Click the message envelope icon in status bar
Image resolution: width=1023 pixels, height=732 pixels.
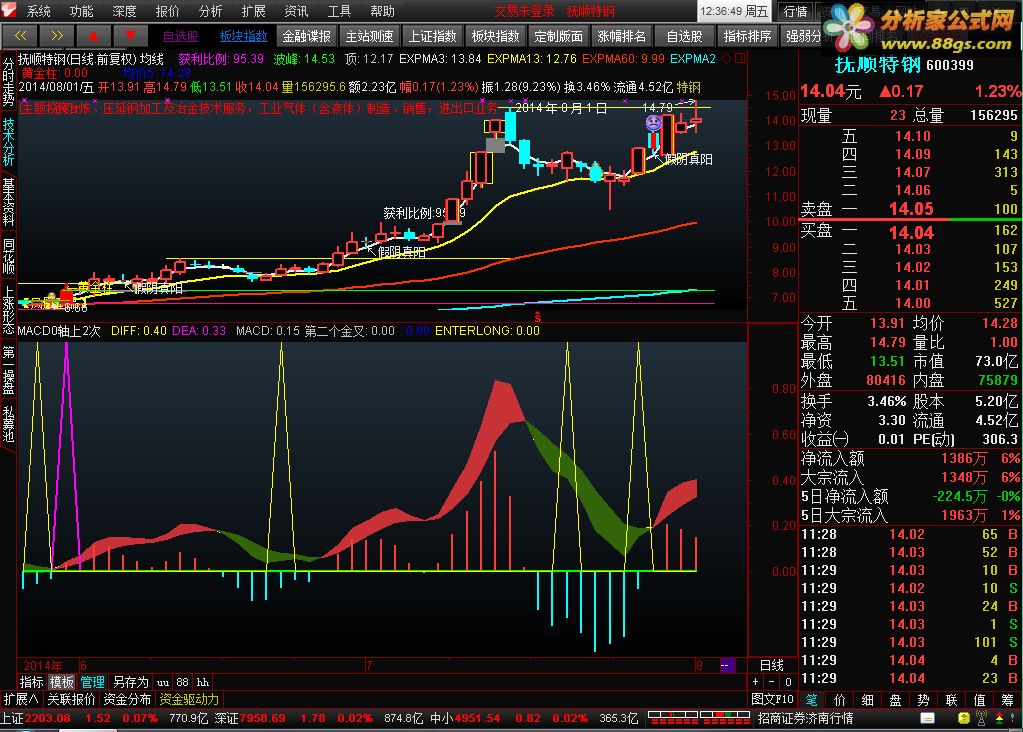click(927, 718)
